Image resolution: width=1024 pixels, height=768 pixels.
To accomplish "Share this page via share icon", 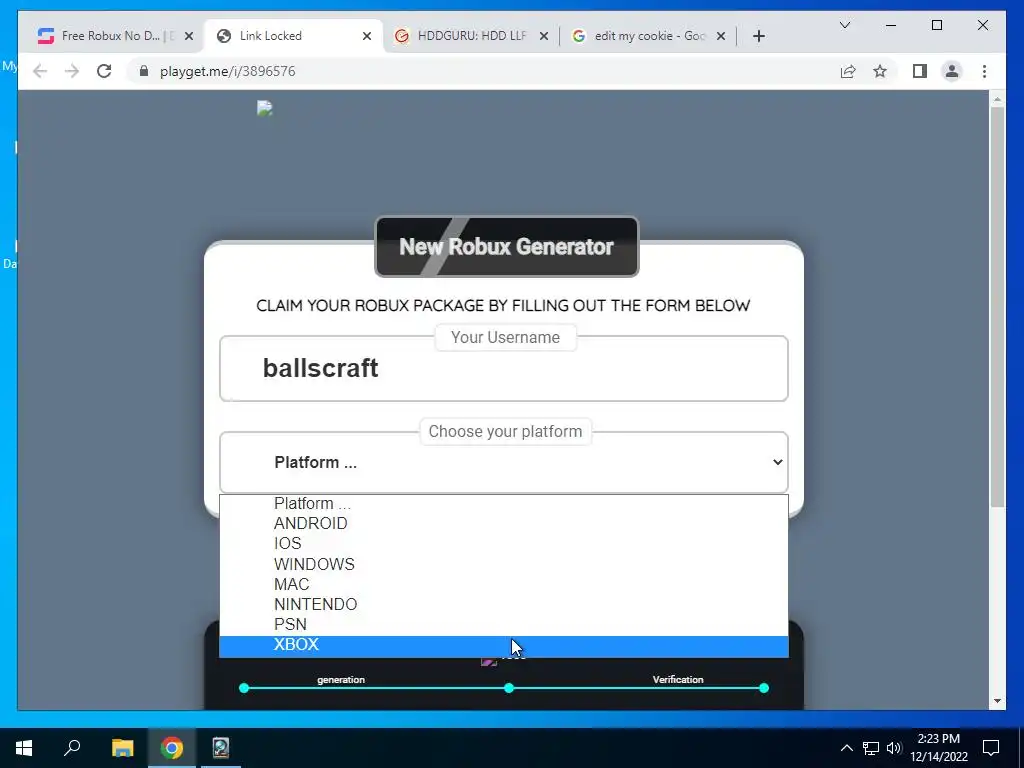I will tap(848, 71).
